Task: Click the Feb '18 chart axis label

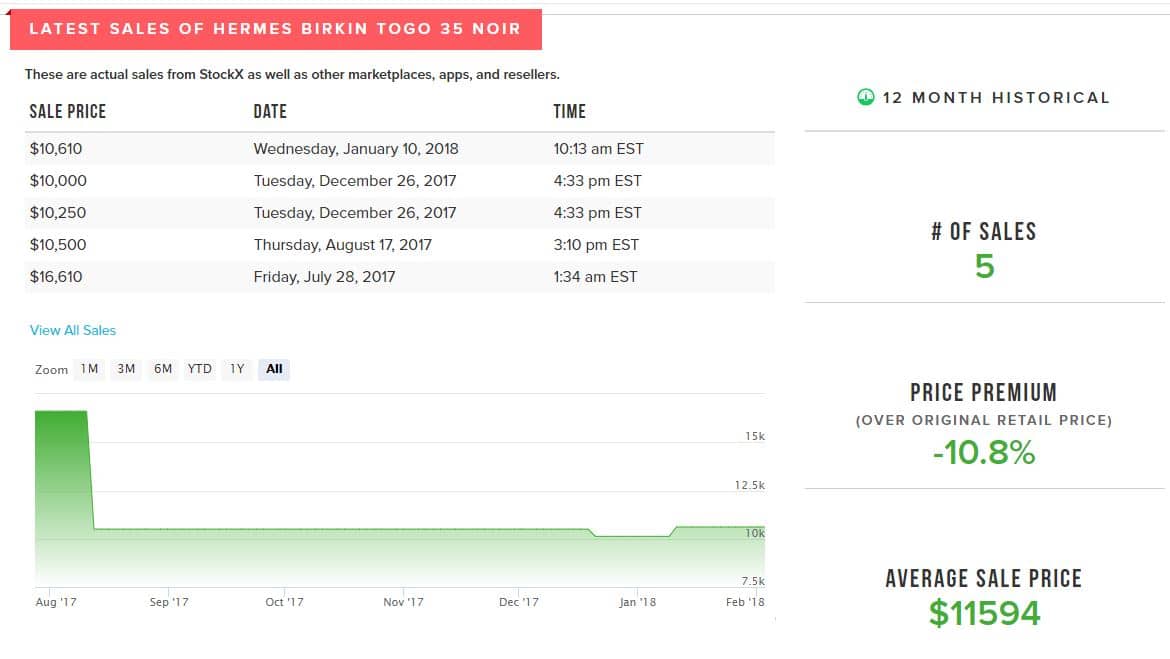Action: click(x=745, y=602)
